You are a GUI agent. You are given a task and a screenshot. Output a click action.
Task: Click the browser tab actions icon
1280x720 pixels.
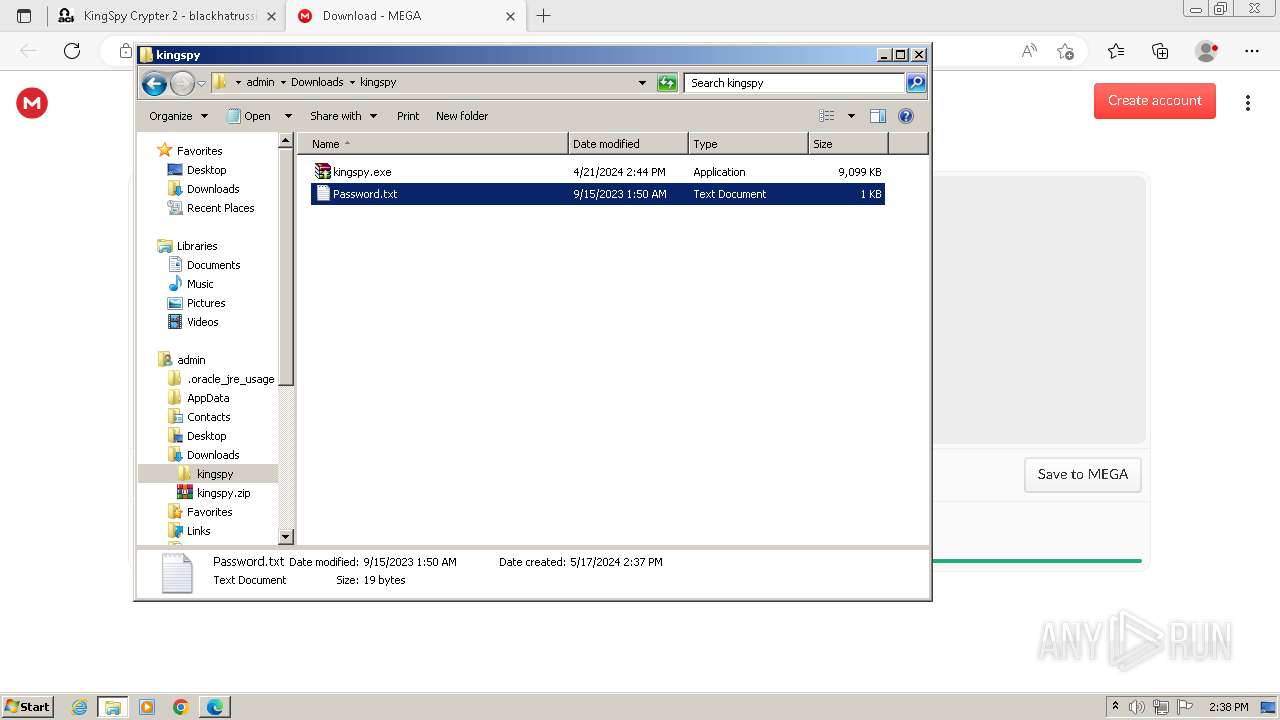pos(24,16)
